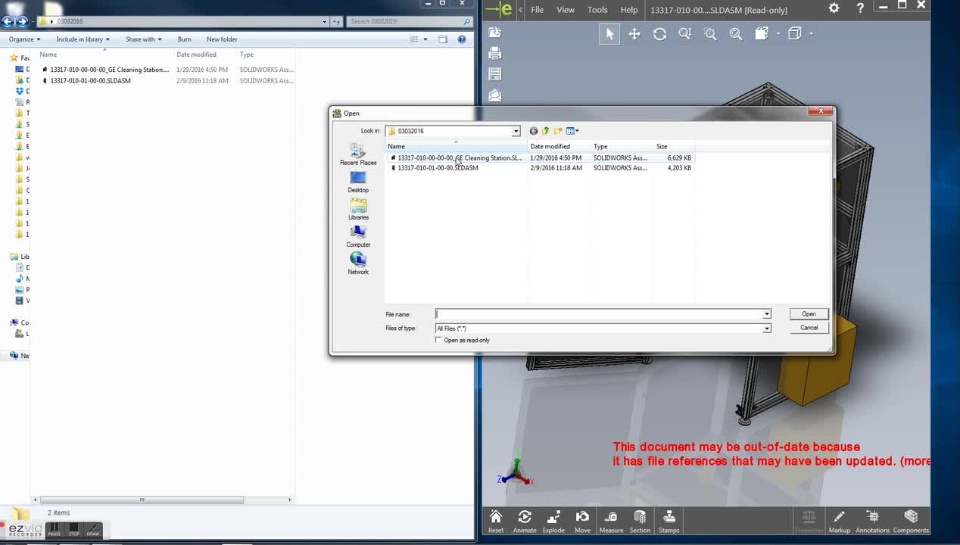Expand the Files of type dropdown
960x545 pixels.
[x=767, y=329]
